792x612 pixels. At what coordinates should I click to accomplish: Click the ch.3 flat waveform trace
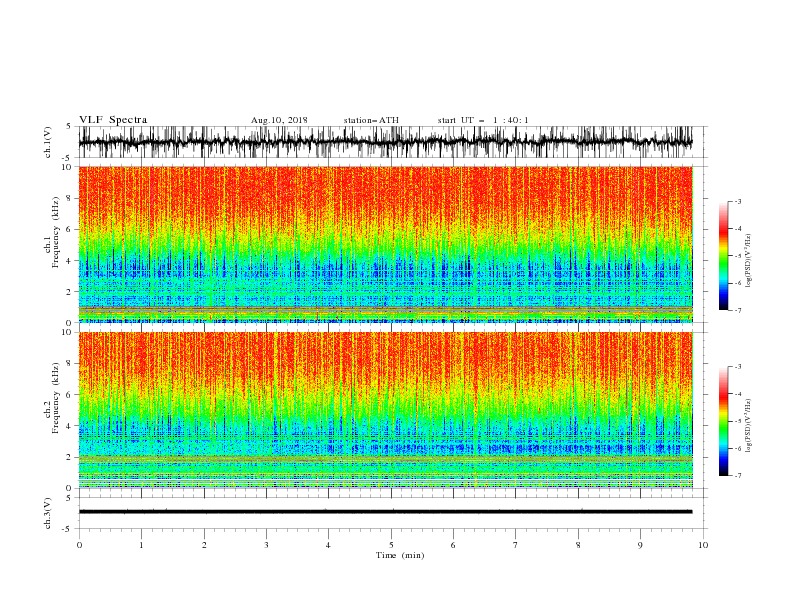pos(385,512)
